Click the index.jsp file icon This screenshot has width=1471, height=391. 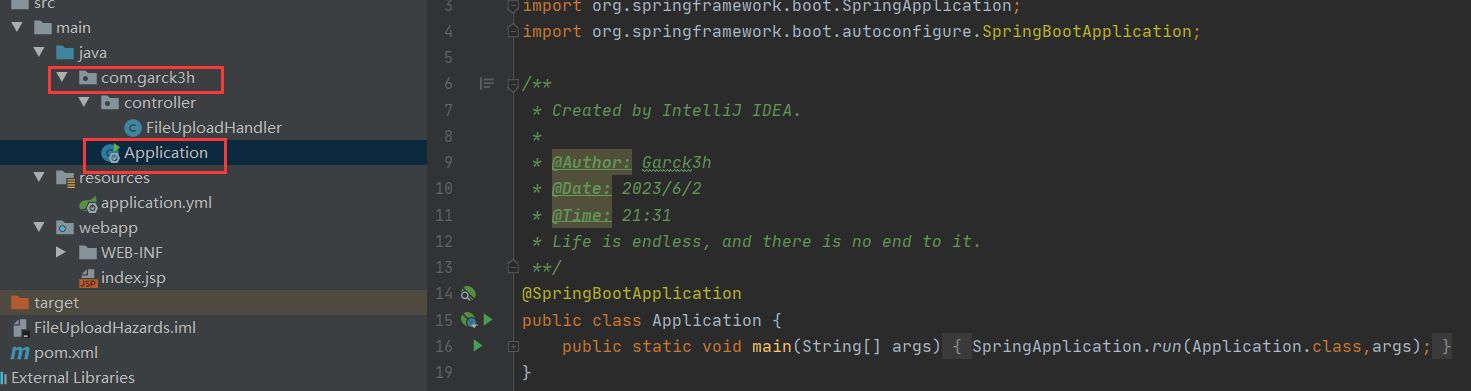pos(88,278)
